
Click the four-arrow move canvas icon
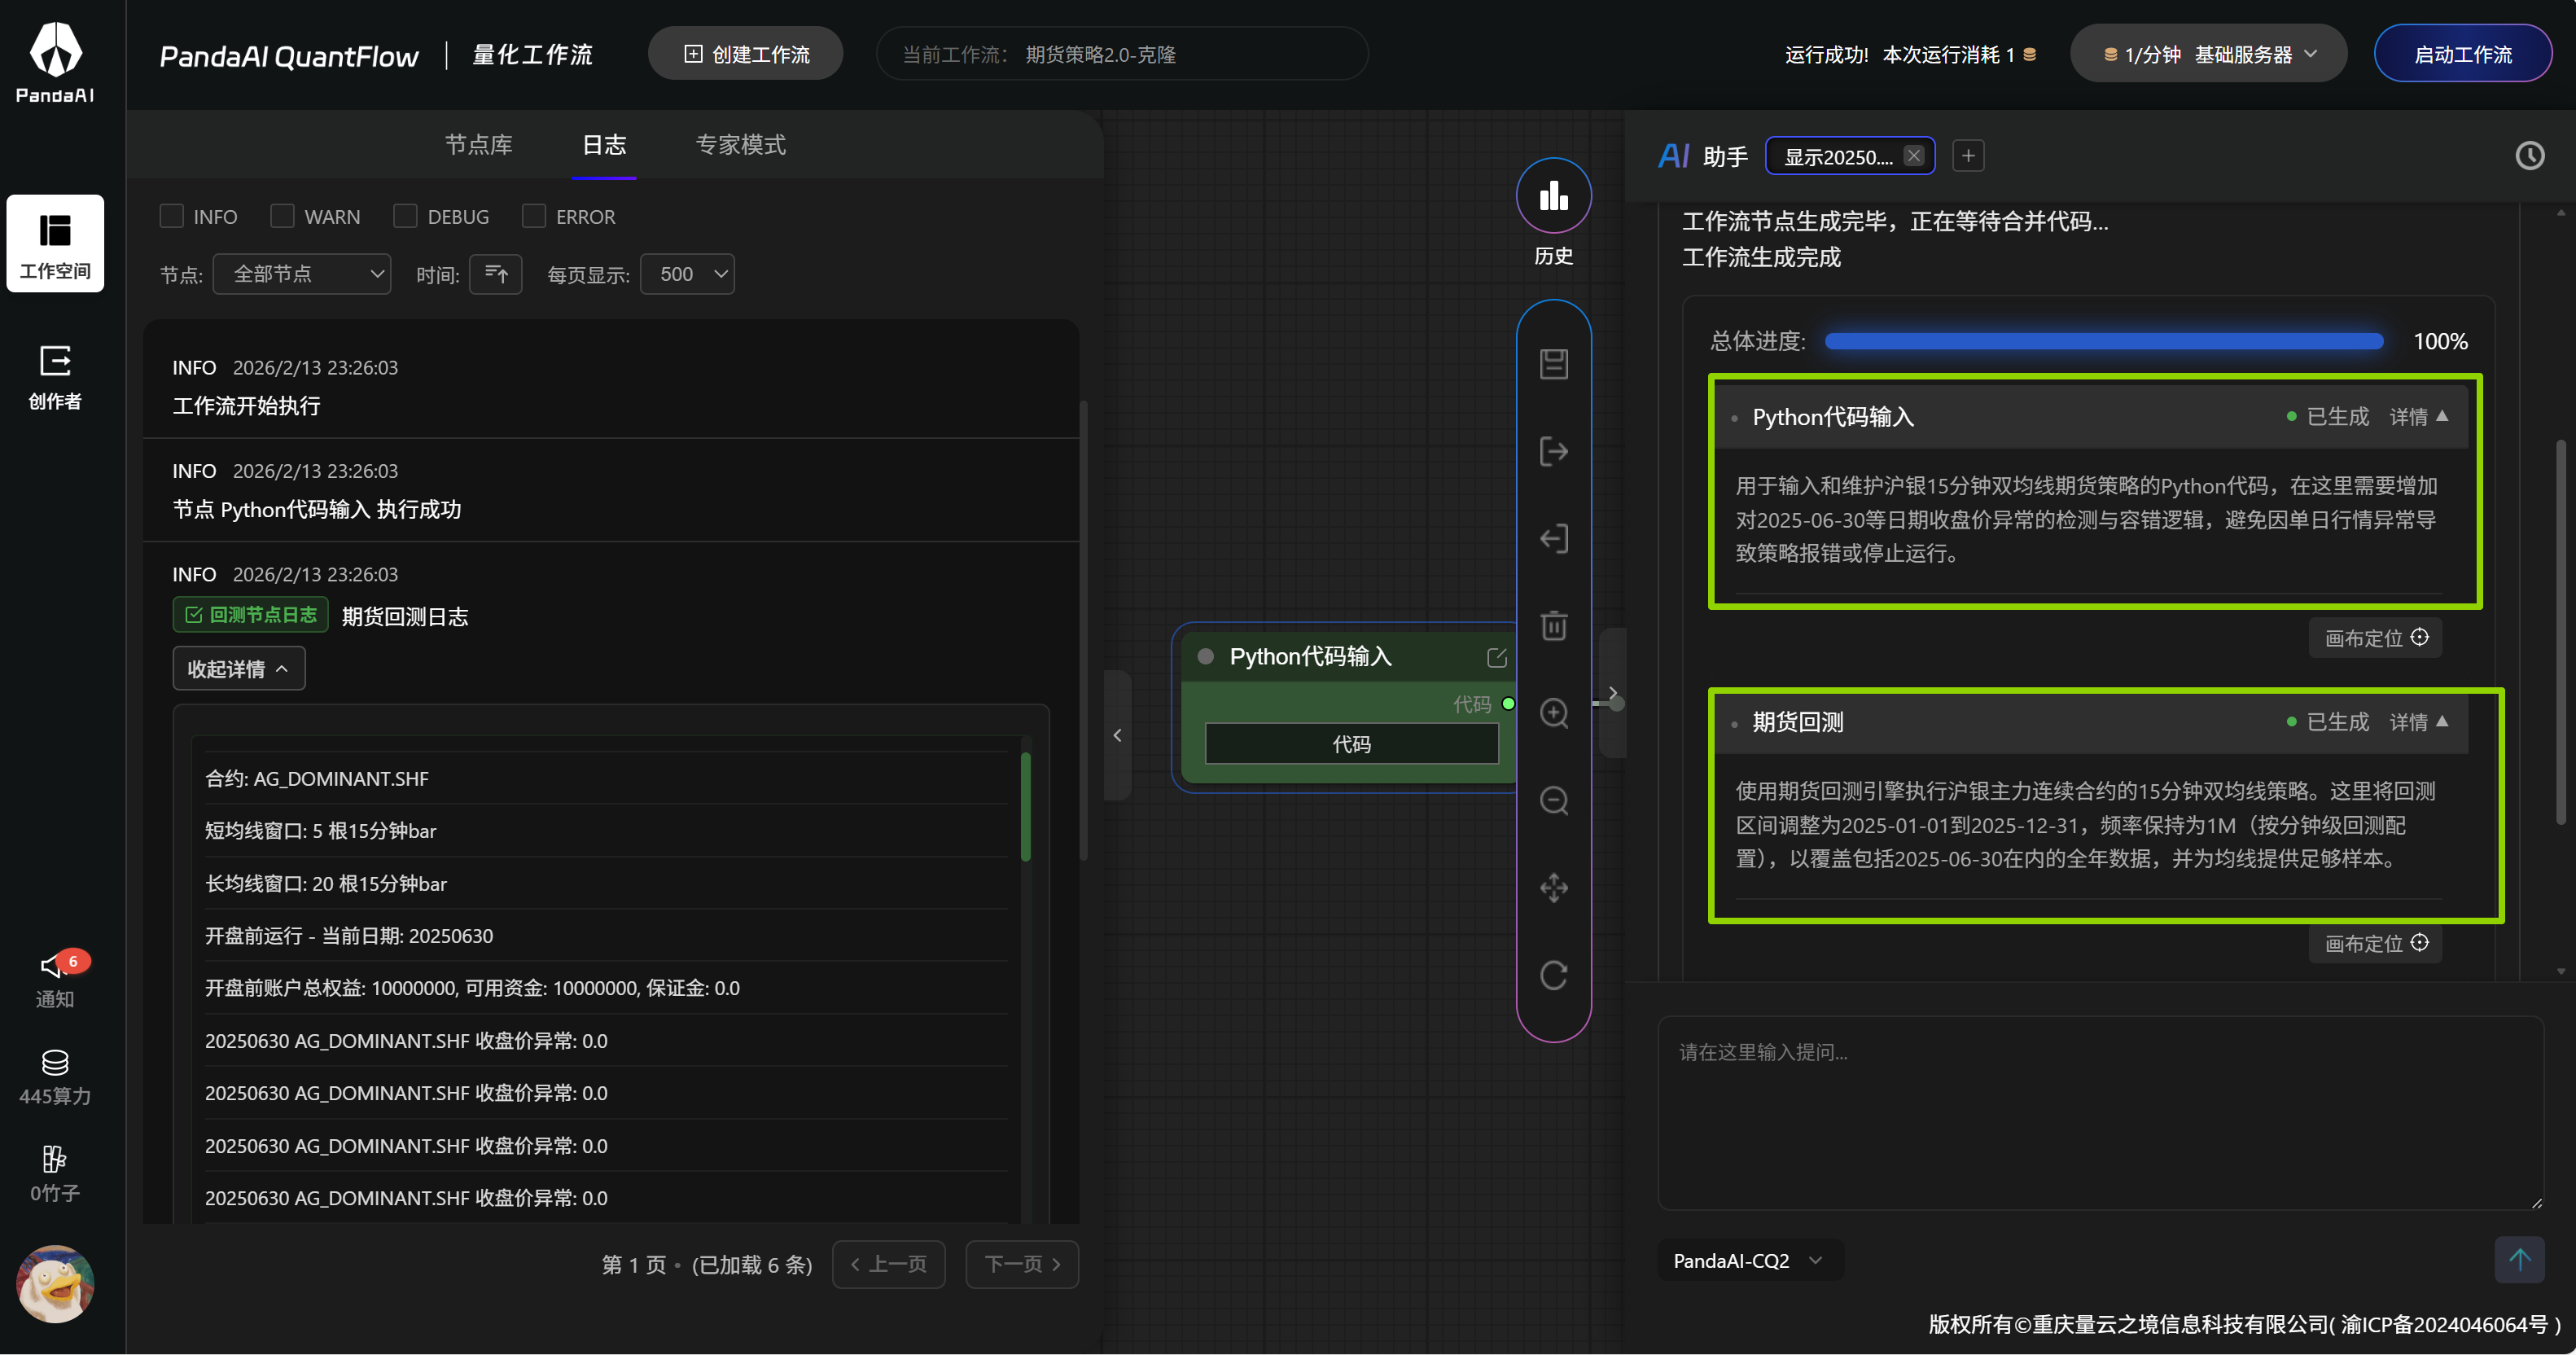pyautogui.click(x=1553, y=888)
